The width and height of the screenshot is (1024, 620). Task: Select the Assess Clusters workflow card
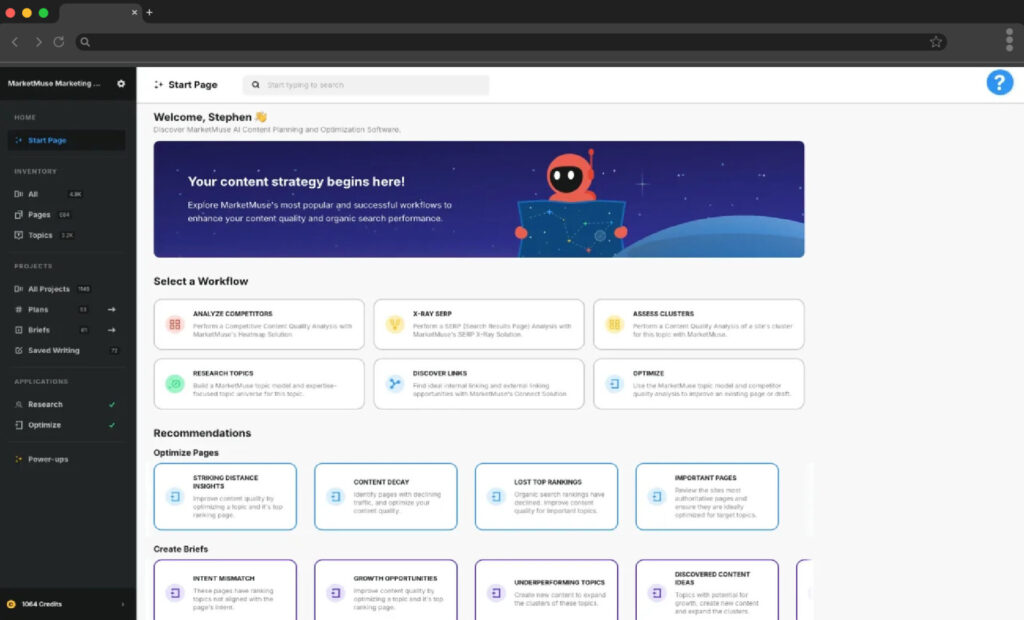pos(699,324)
